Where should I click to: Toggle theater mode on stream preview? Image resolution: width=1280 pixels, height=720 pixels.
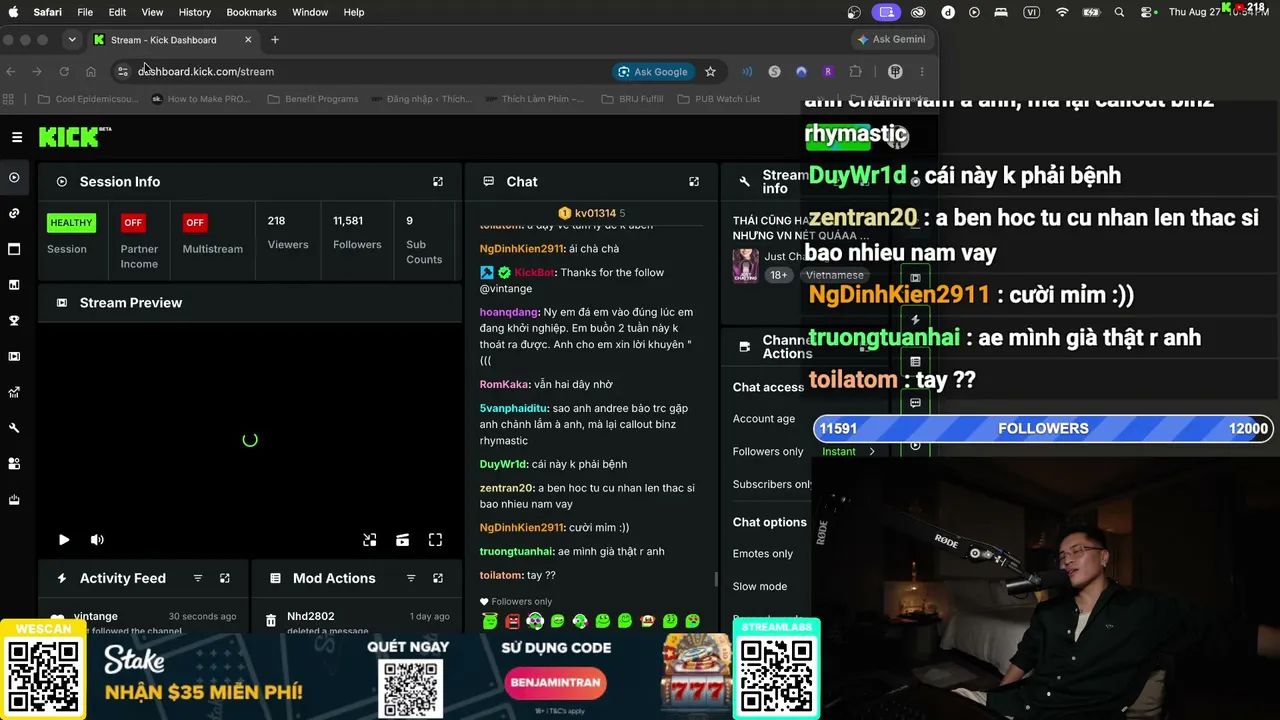coord(403,540)
